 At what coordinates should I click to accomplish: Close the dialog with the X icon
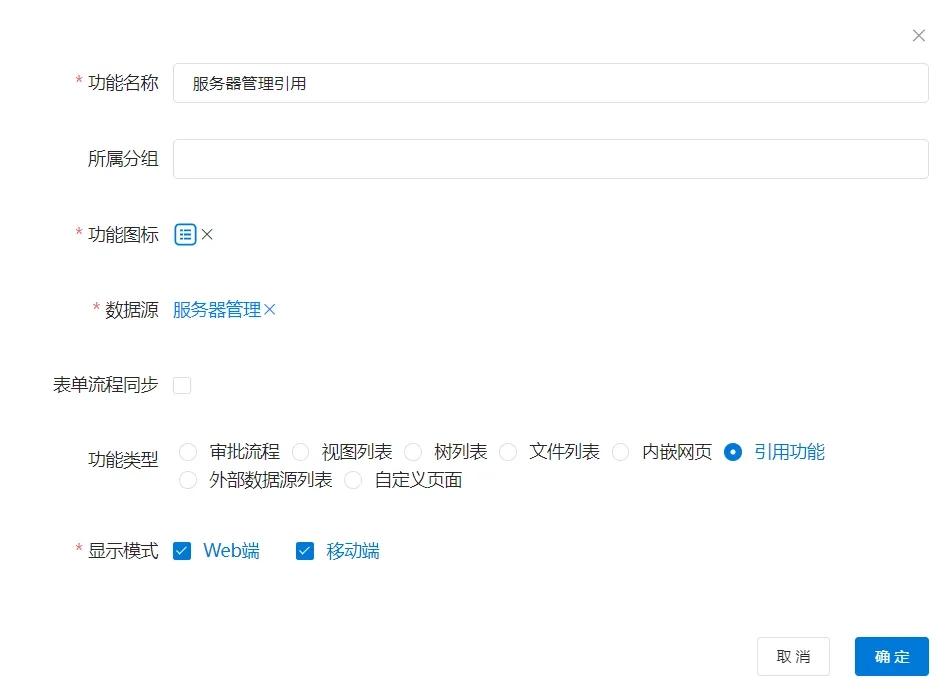[918, 36]
